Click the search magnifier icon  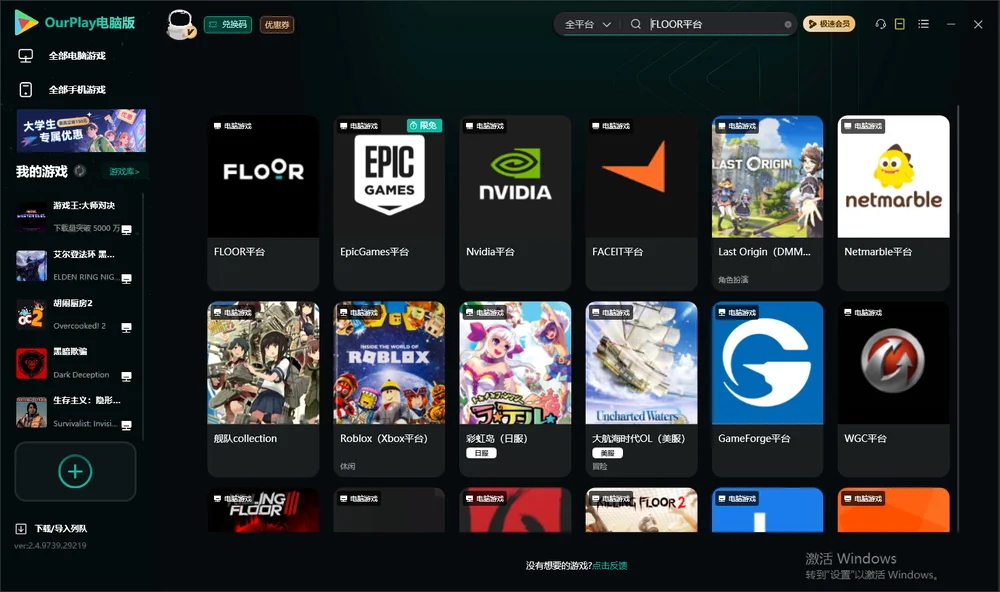point(635,24)
